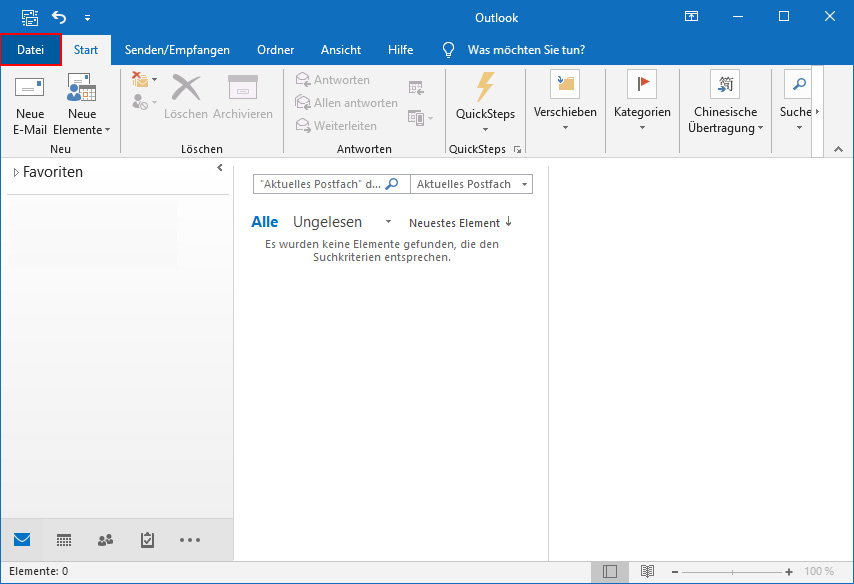The width and height of the screenshot is (854, 584).
Task: Open the QuickSteps dialog launcher
Action: point(517,149)
